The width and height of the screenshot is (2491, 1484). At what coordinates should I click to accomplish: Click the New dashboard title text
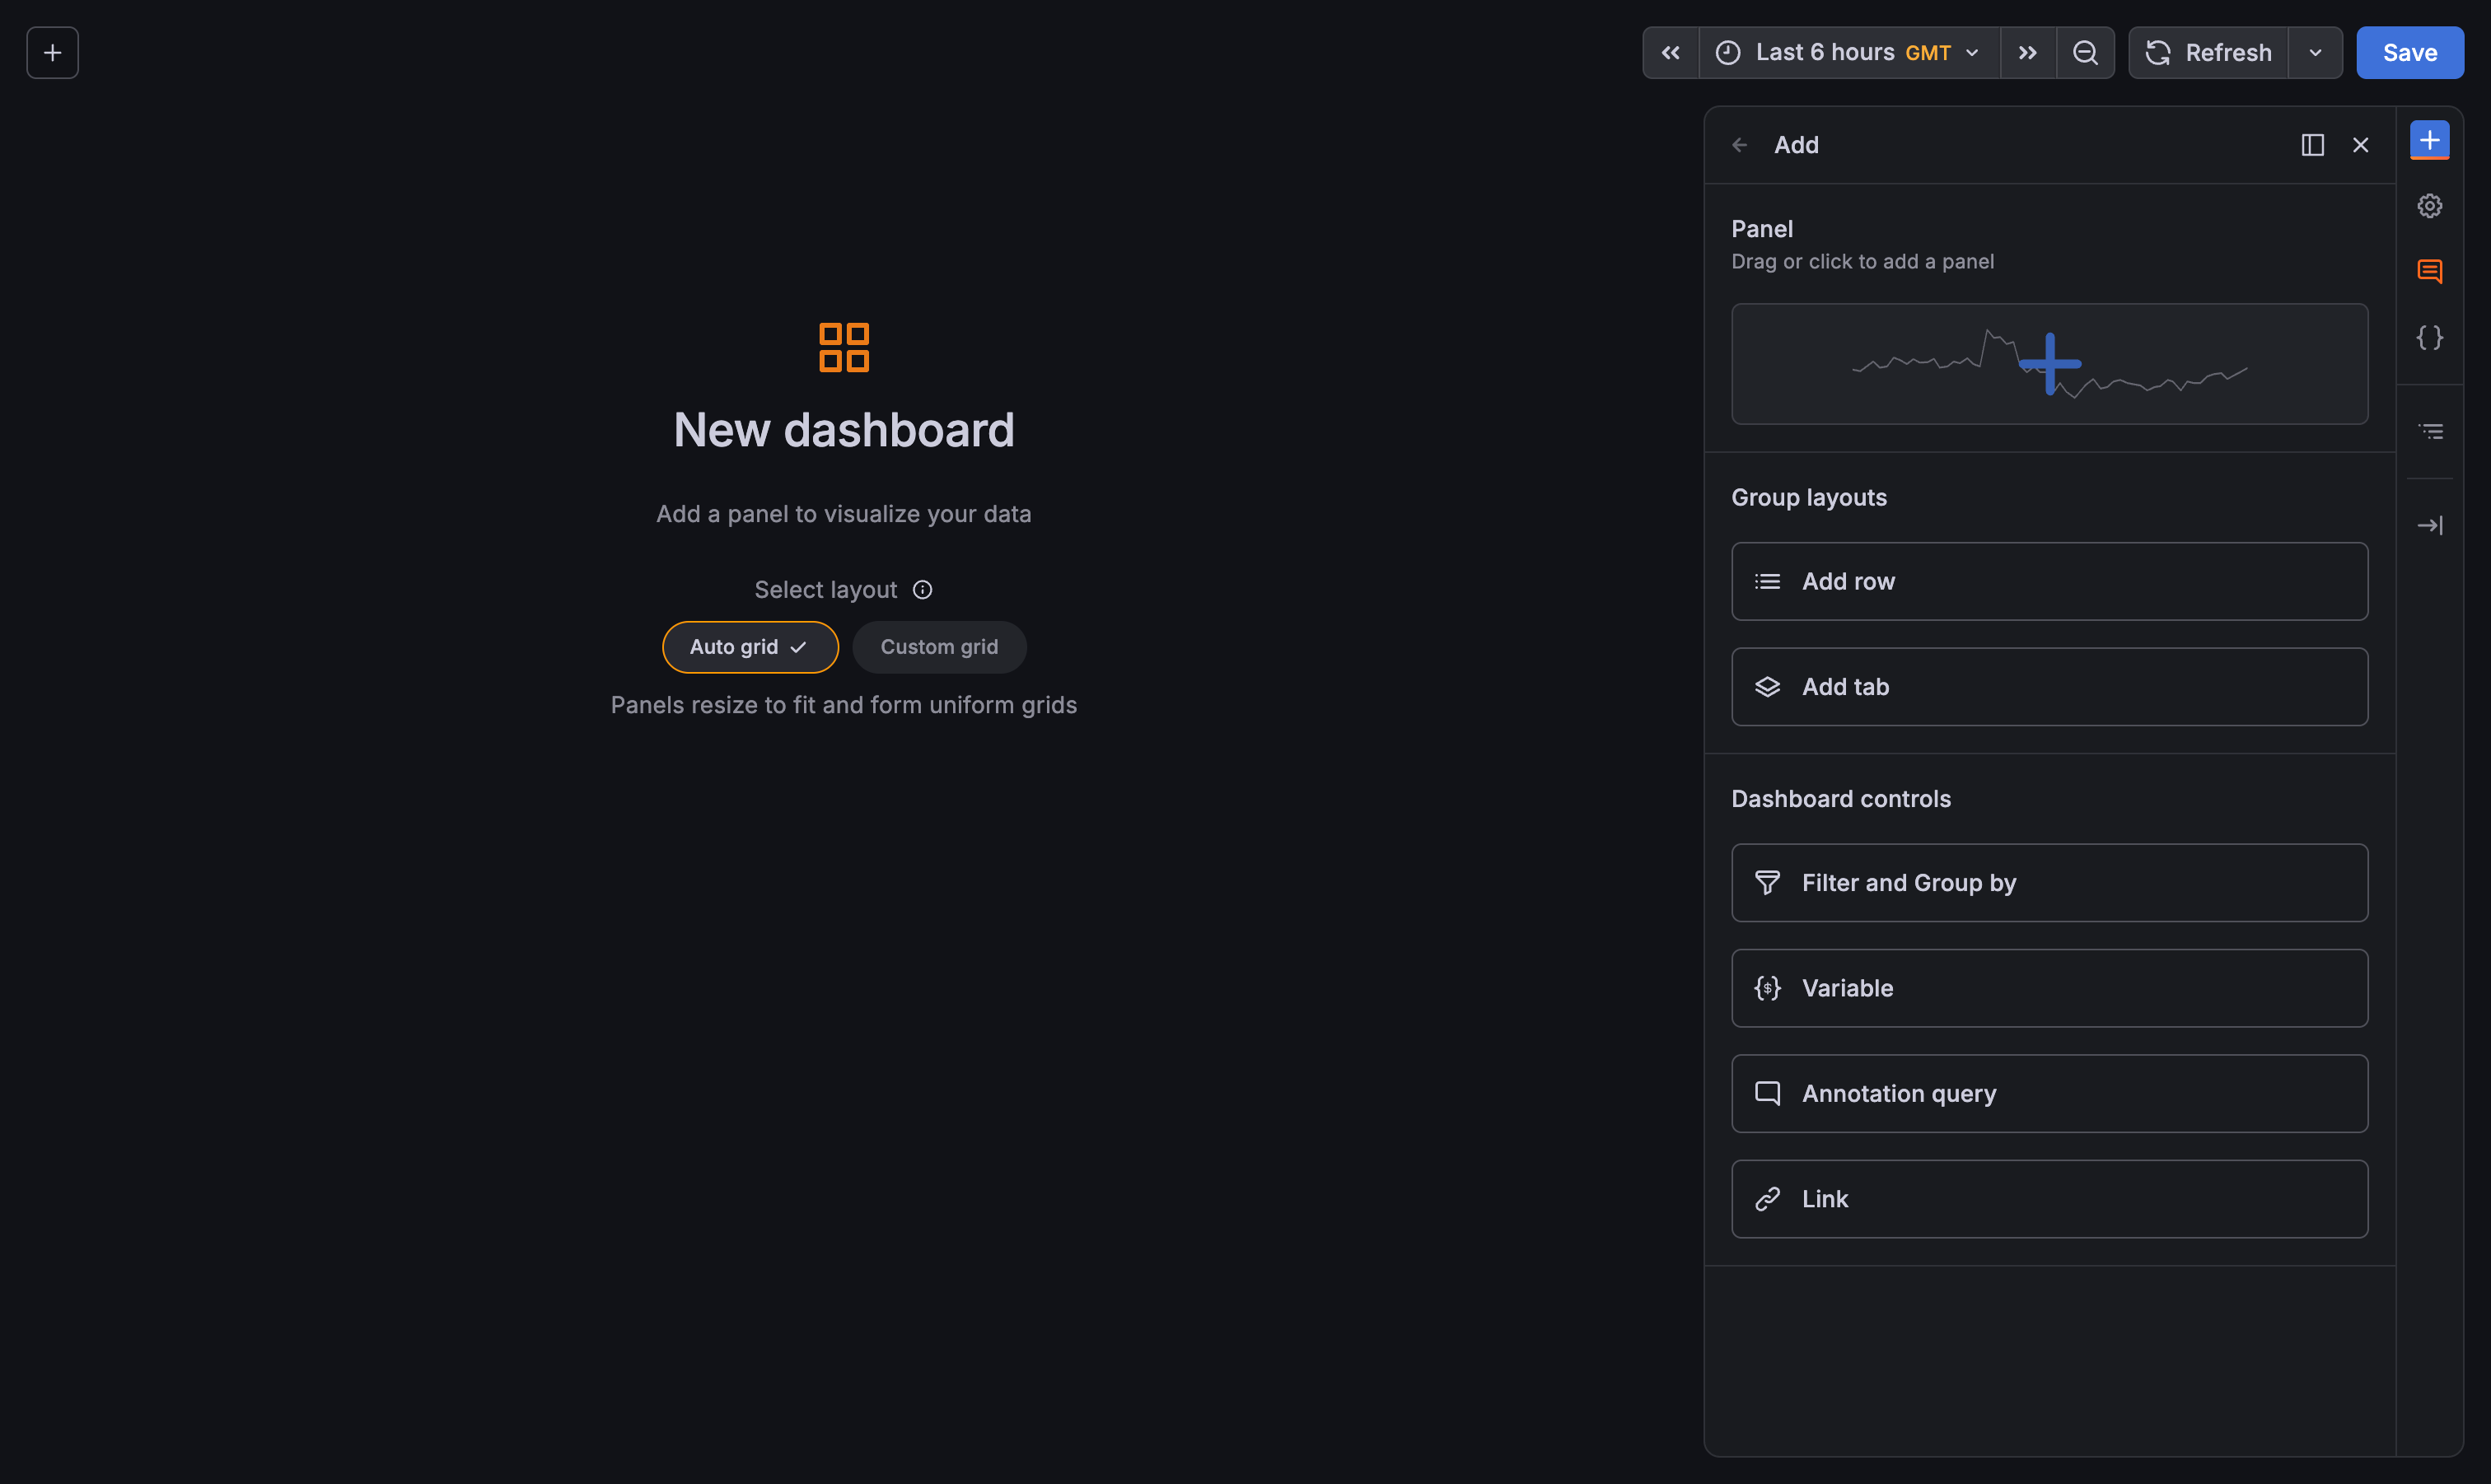(x=844, y=430)
